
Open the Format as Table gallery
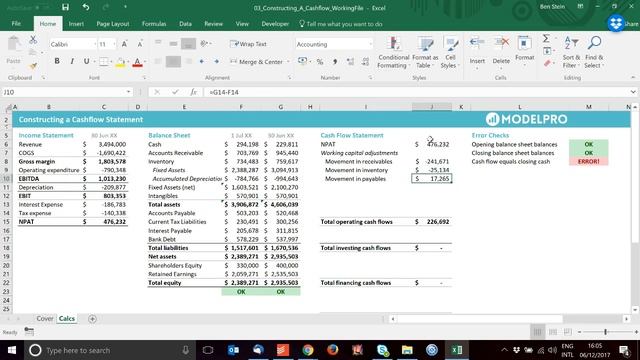click(x=425, y=53)
